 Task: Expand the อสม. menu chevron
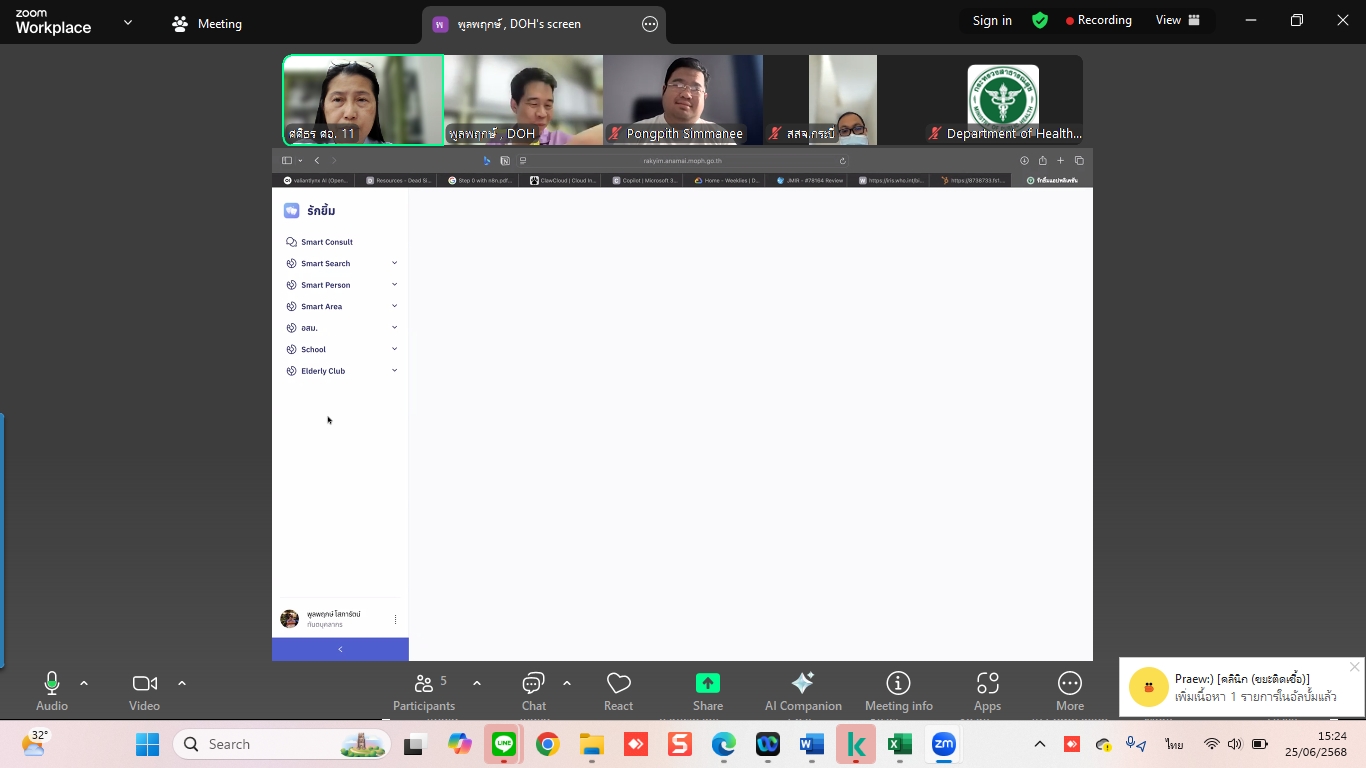click(394, 328)
